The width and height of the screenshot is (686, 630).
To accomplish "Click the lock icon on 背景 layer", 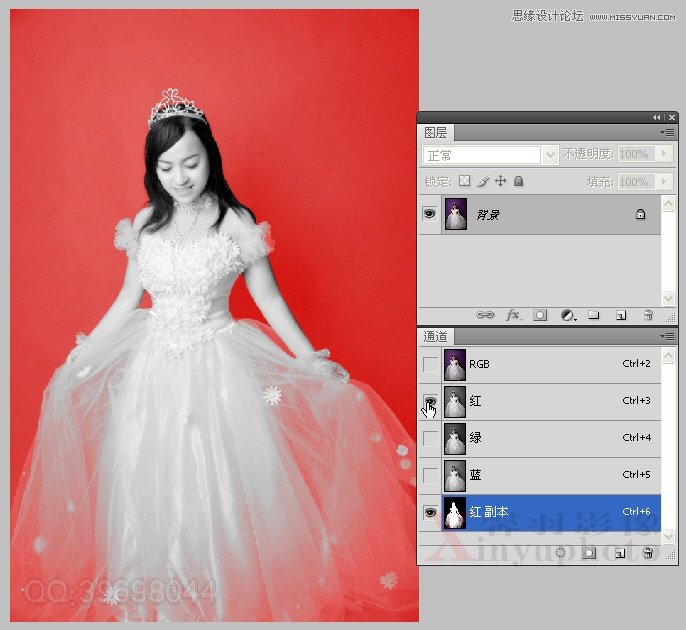I will coord(640,214).
